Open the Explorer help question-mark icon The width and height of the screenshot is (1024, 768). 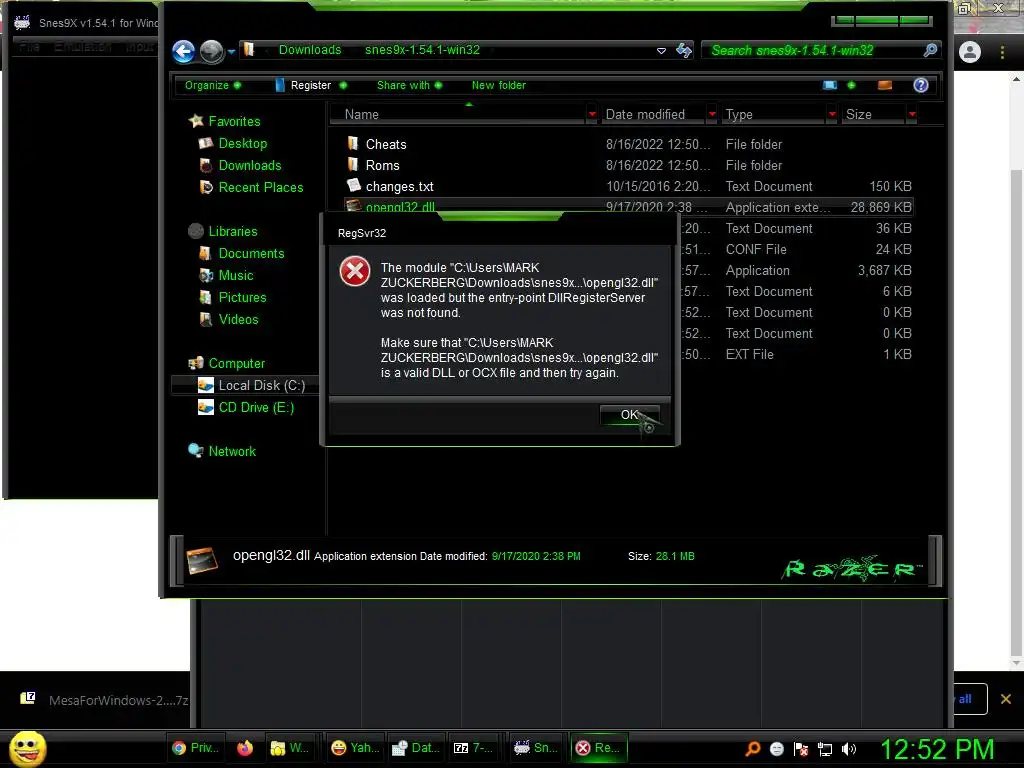(921, 85)
